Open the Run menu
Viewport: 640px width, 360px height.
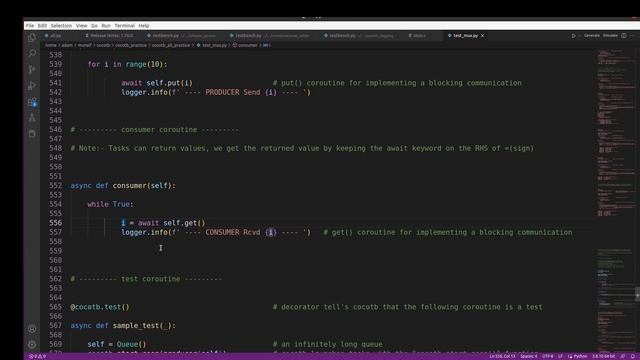[106, 26]
